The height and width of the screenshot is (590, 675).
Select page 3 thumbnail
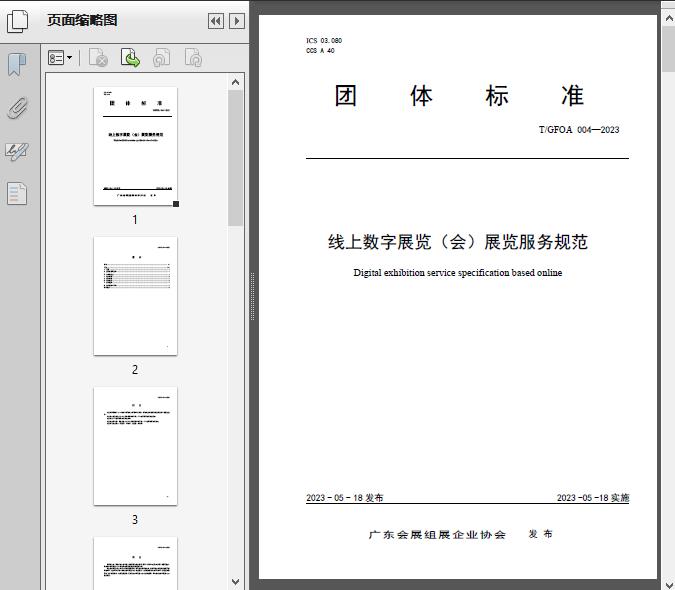point(135,446)
